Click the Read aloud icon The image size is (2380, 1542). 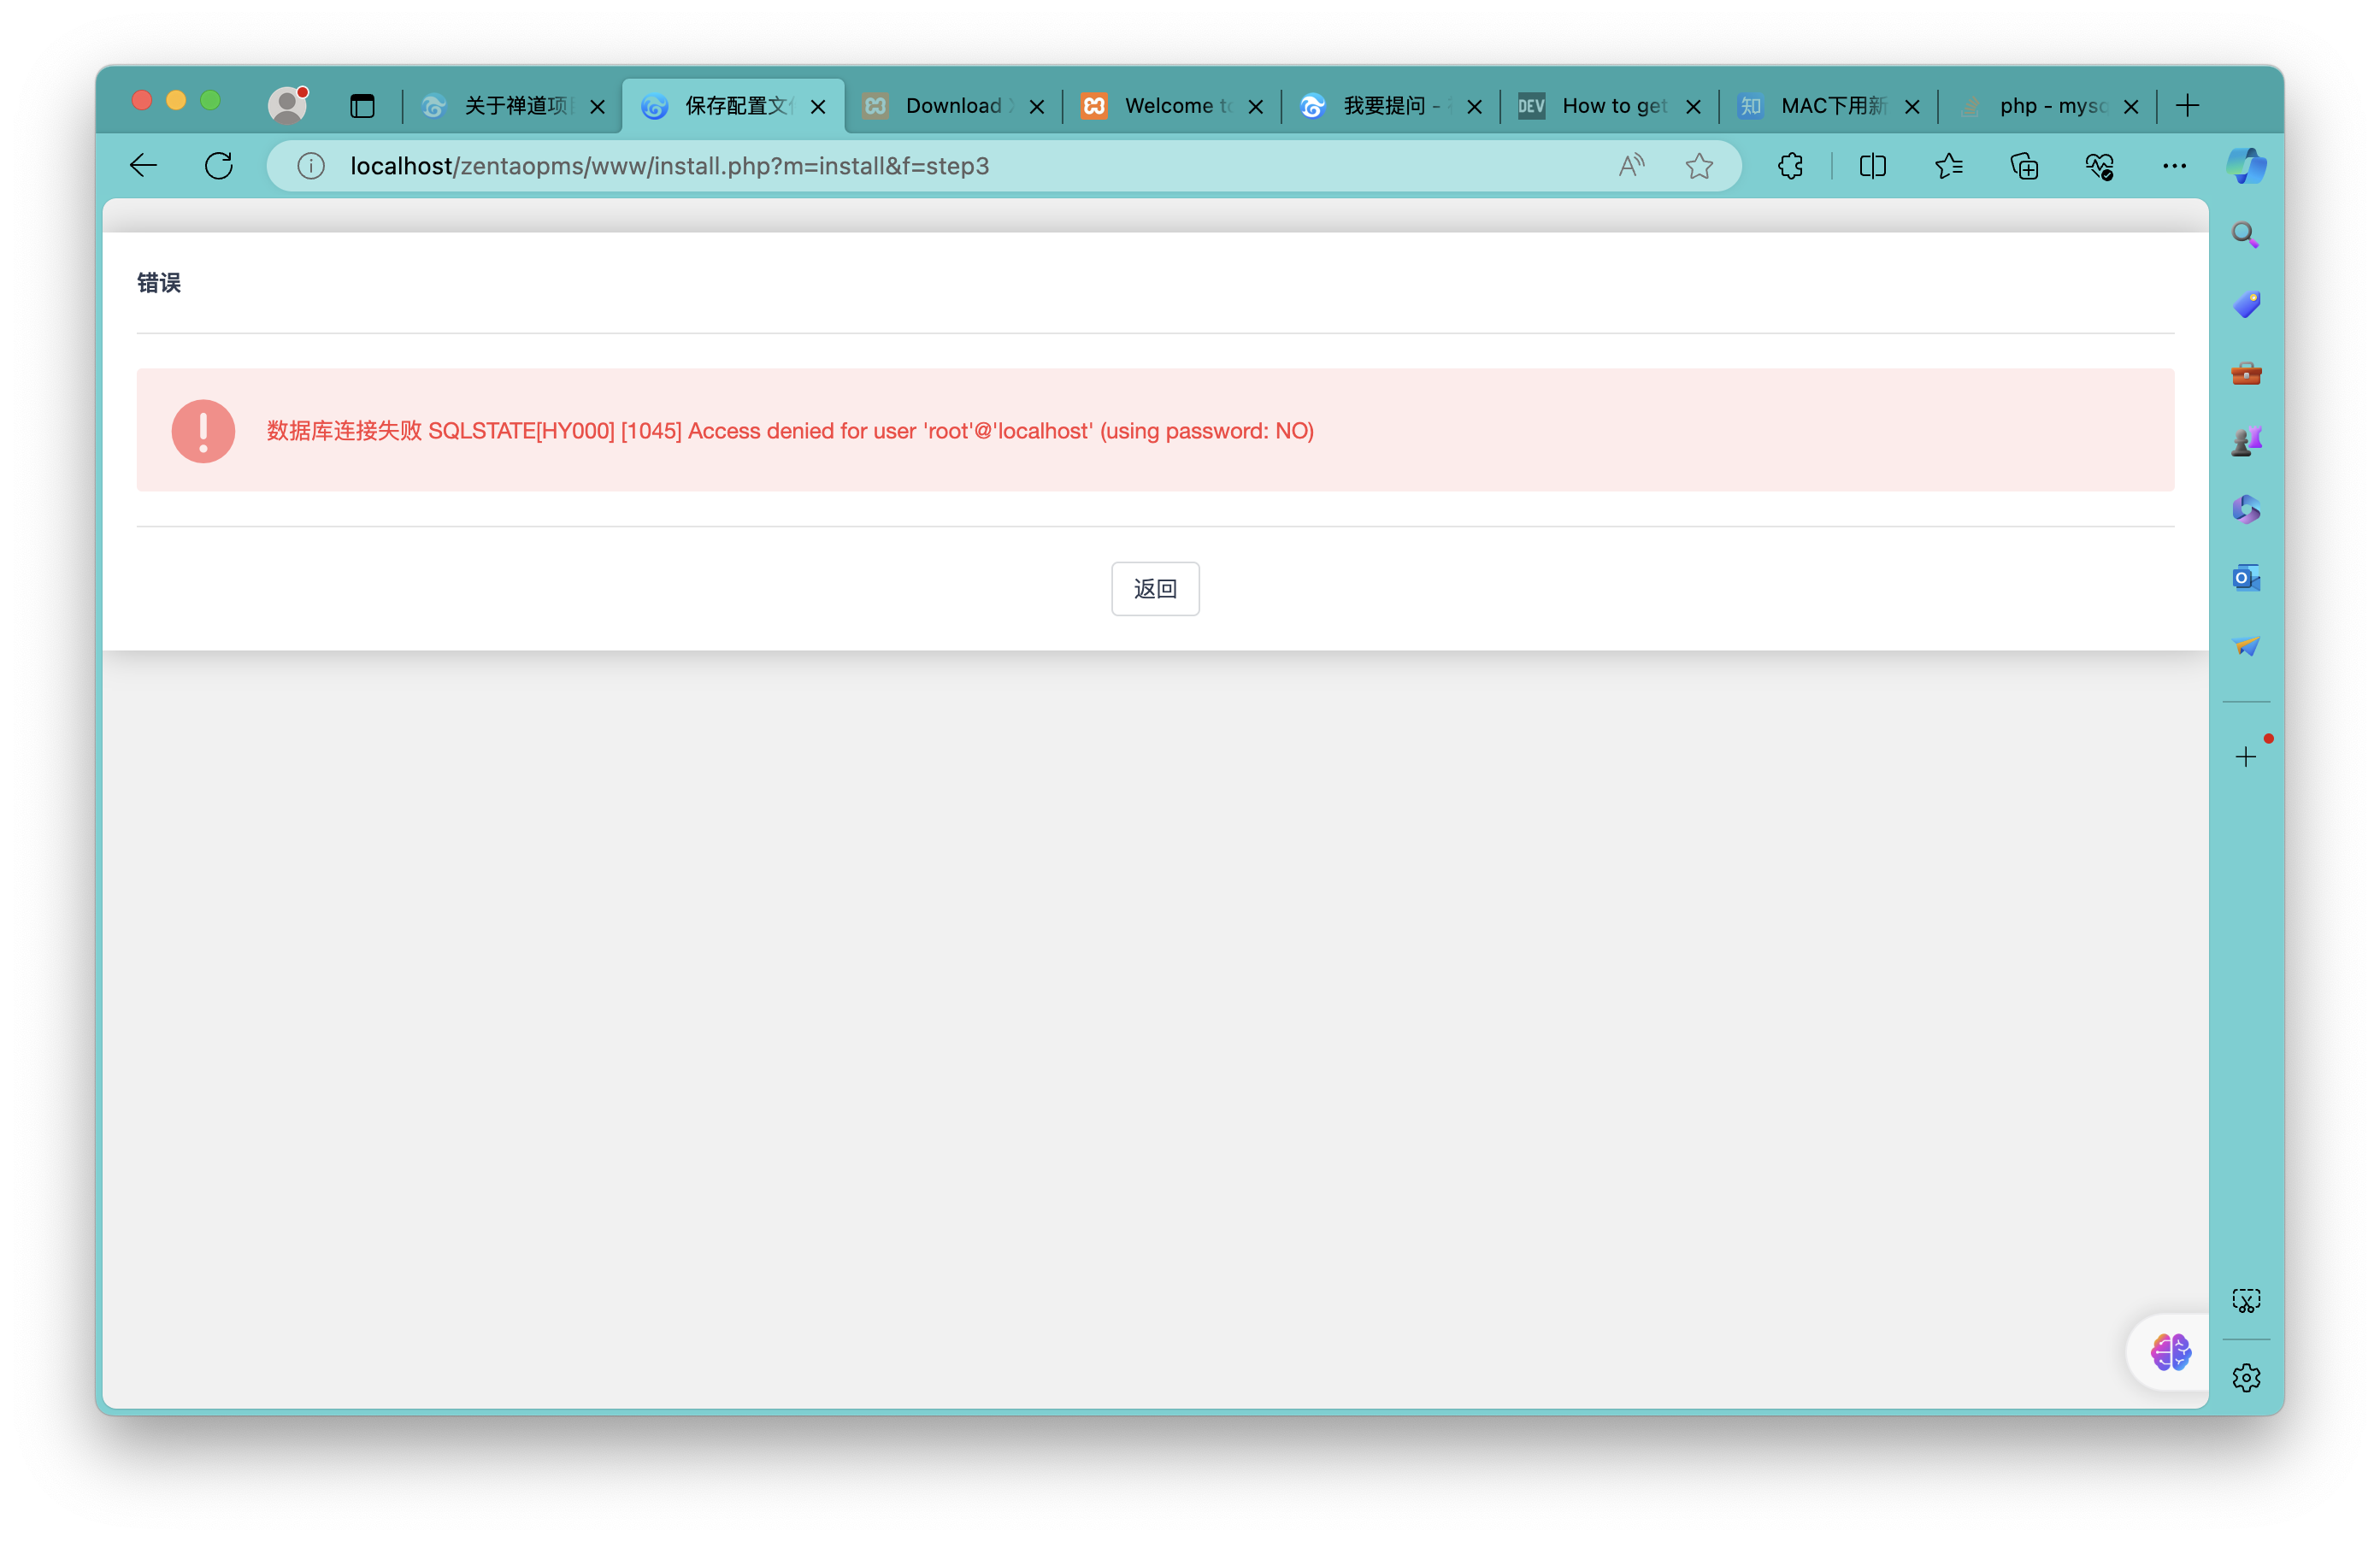point(1631,165)
